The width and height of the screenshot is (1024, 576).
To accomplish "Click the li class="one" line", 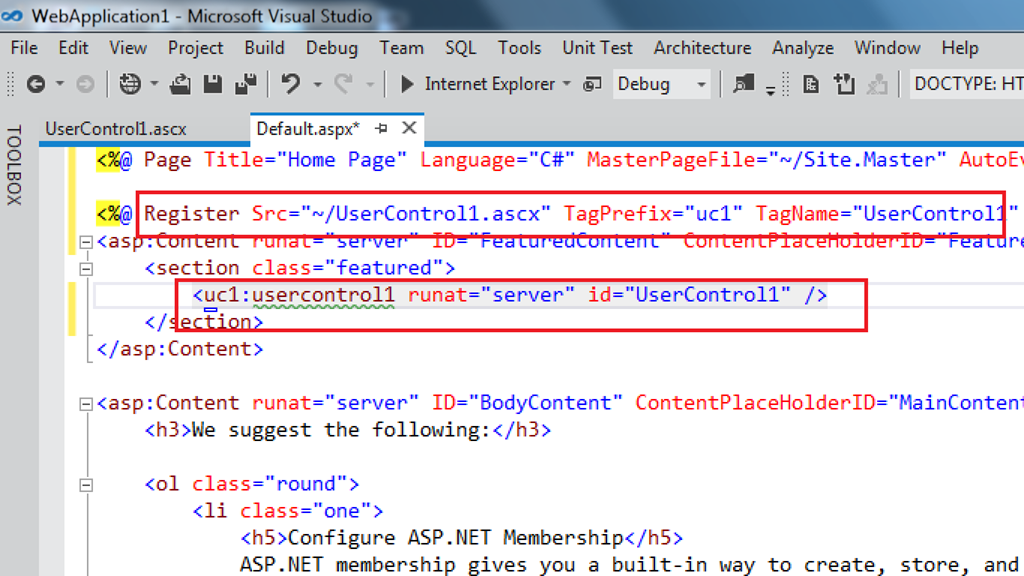I will pyautogui.click(x=288, y=511).
